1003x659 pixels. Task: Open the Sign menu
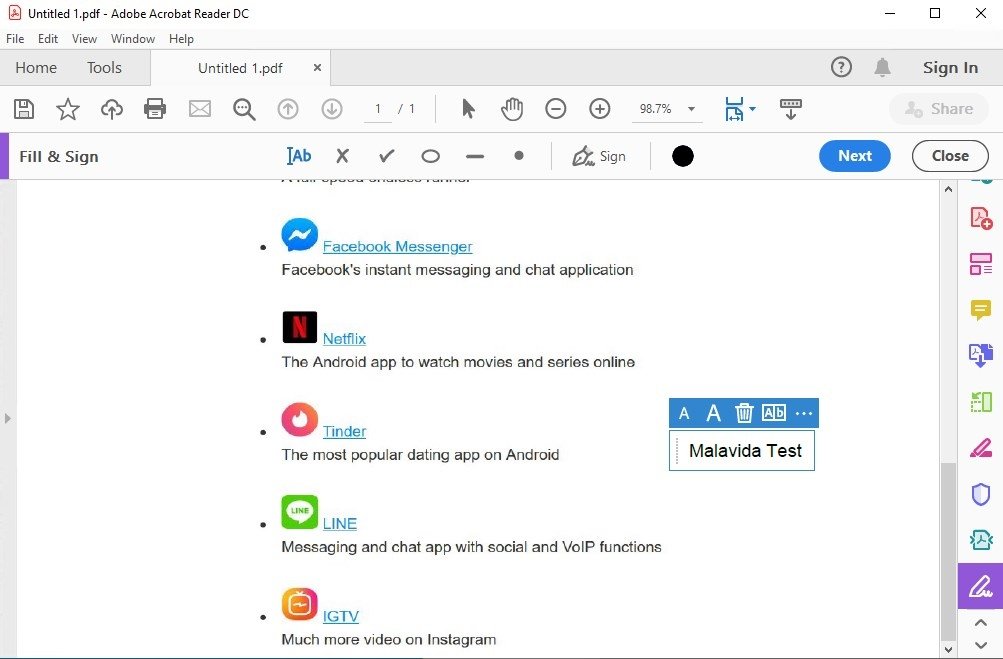[x=599, y=156]
